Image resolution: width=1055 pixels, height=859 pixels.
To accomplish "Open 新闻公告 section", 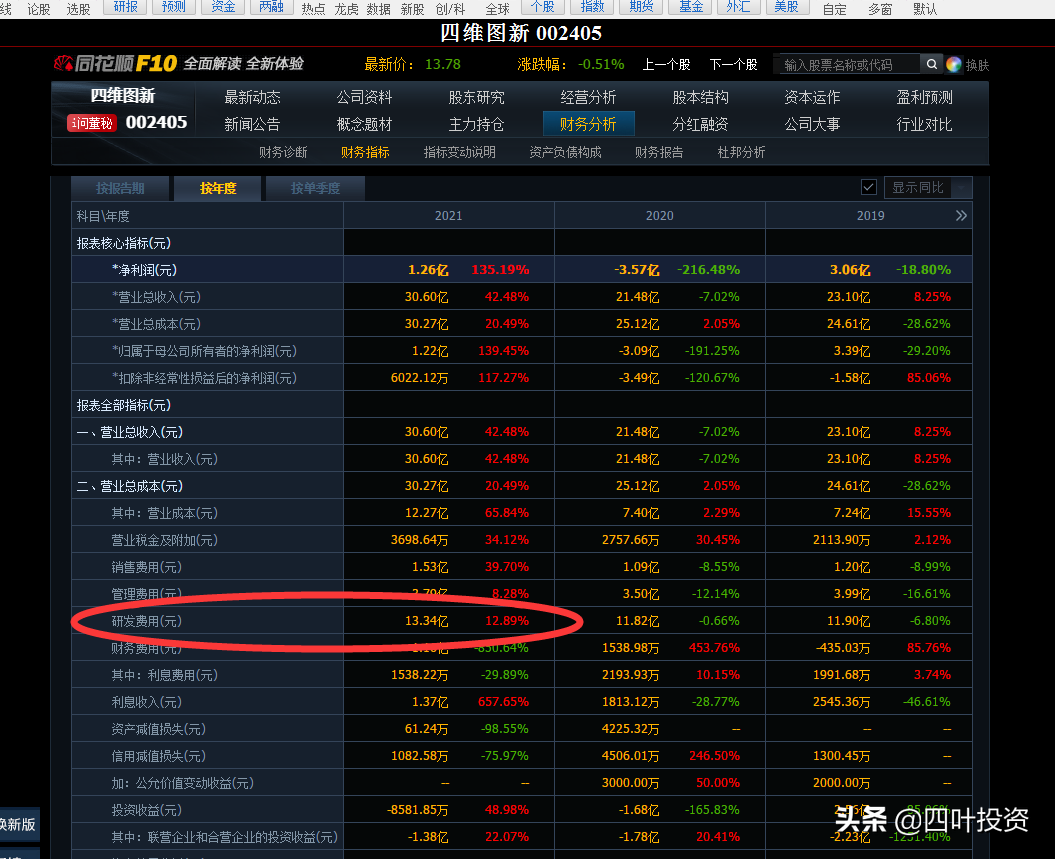I will coord(252,124).
